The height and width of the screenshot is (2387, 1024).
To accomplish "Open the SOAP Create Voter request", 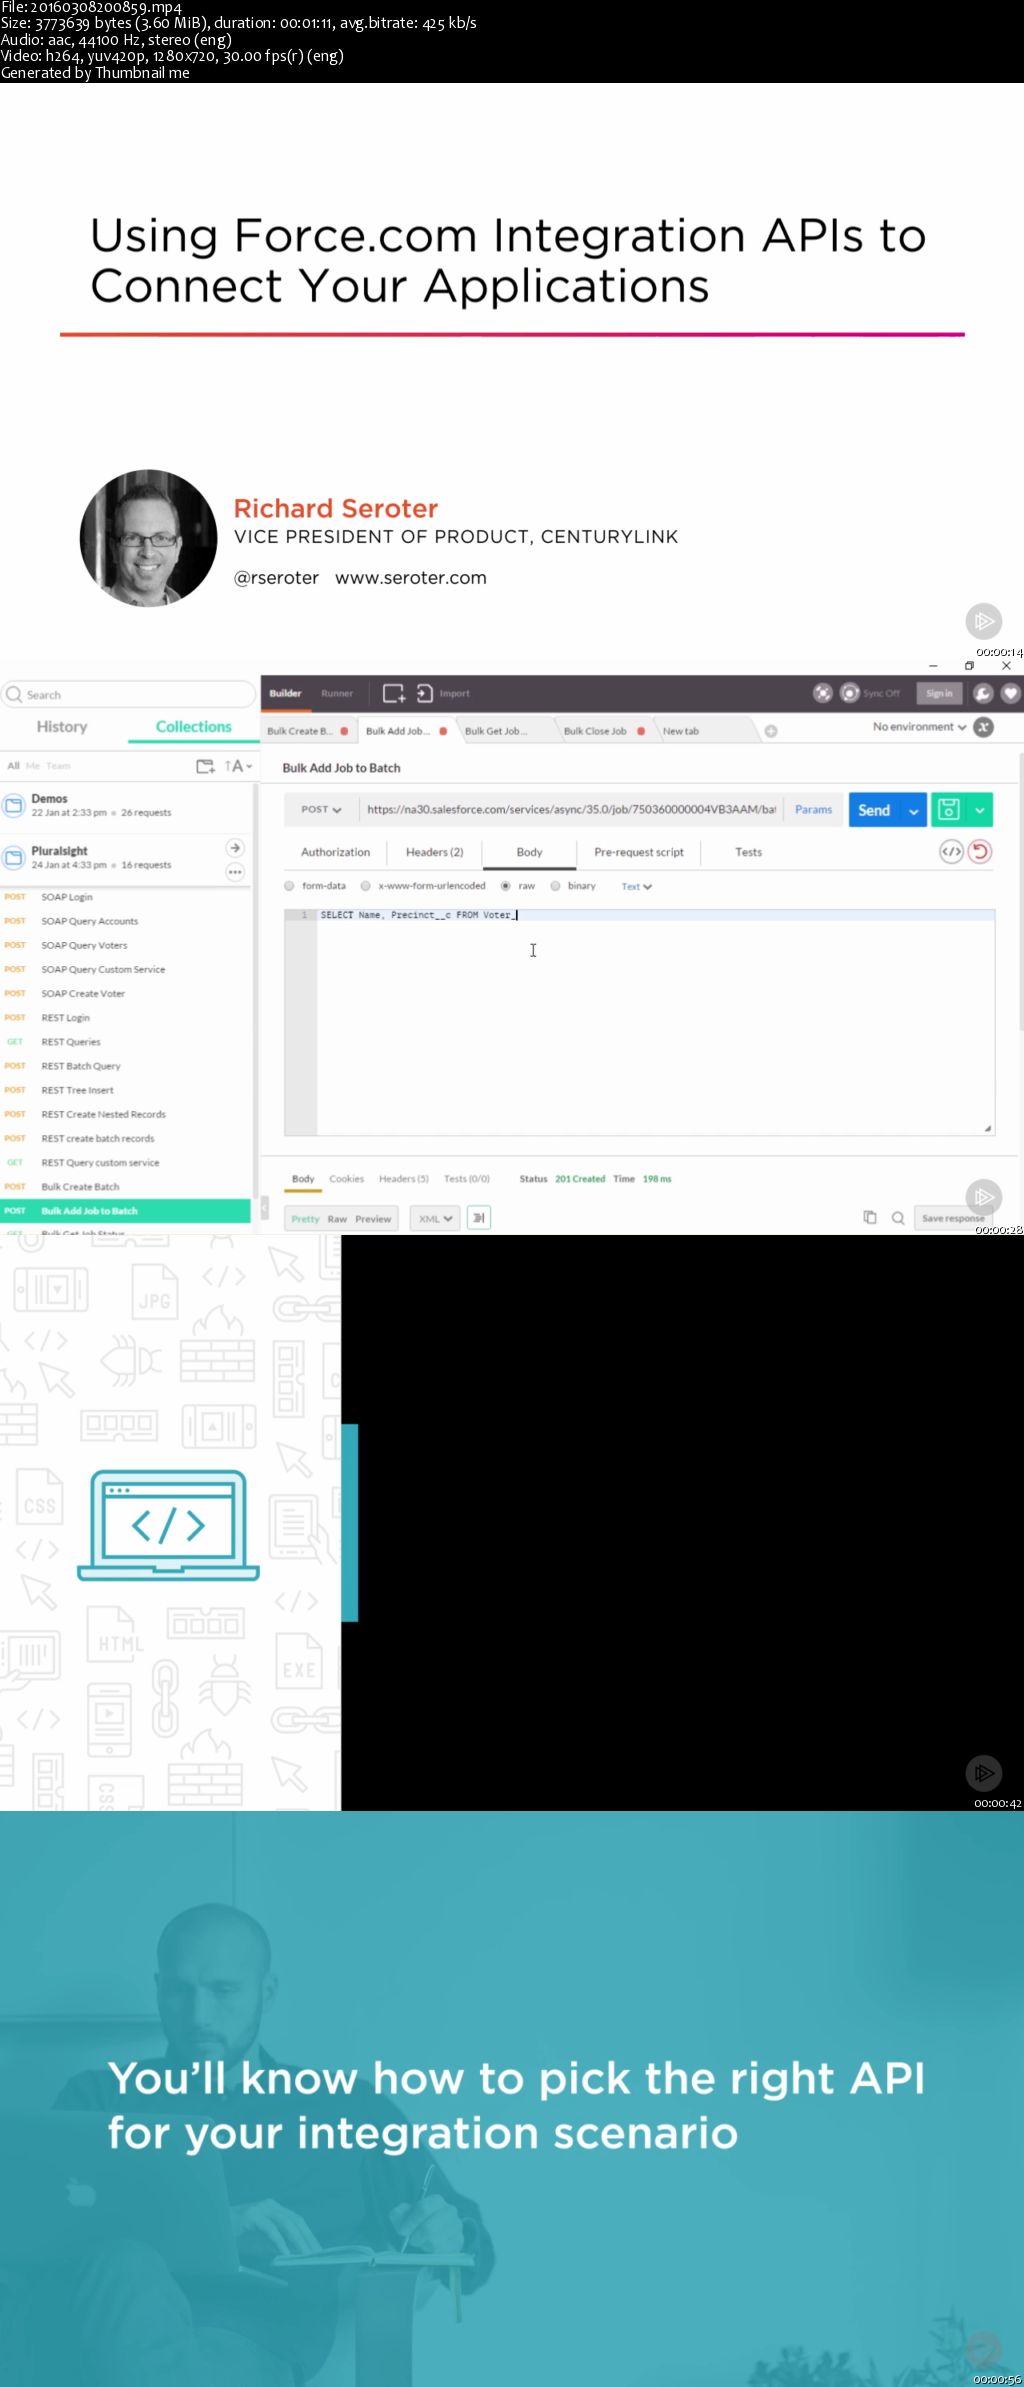I will (x=83, y=994).
